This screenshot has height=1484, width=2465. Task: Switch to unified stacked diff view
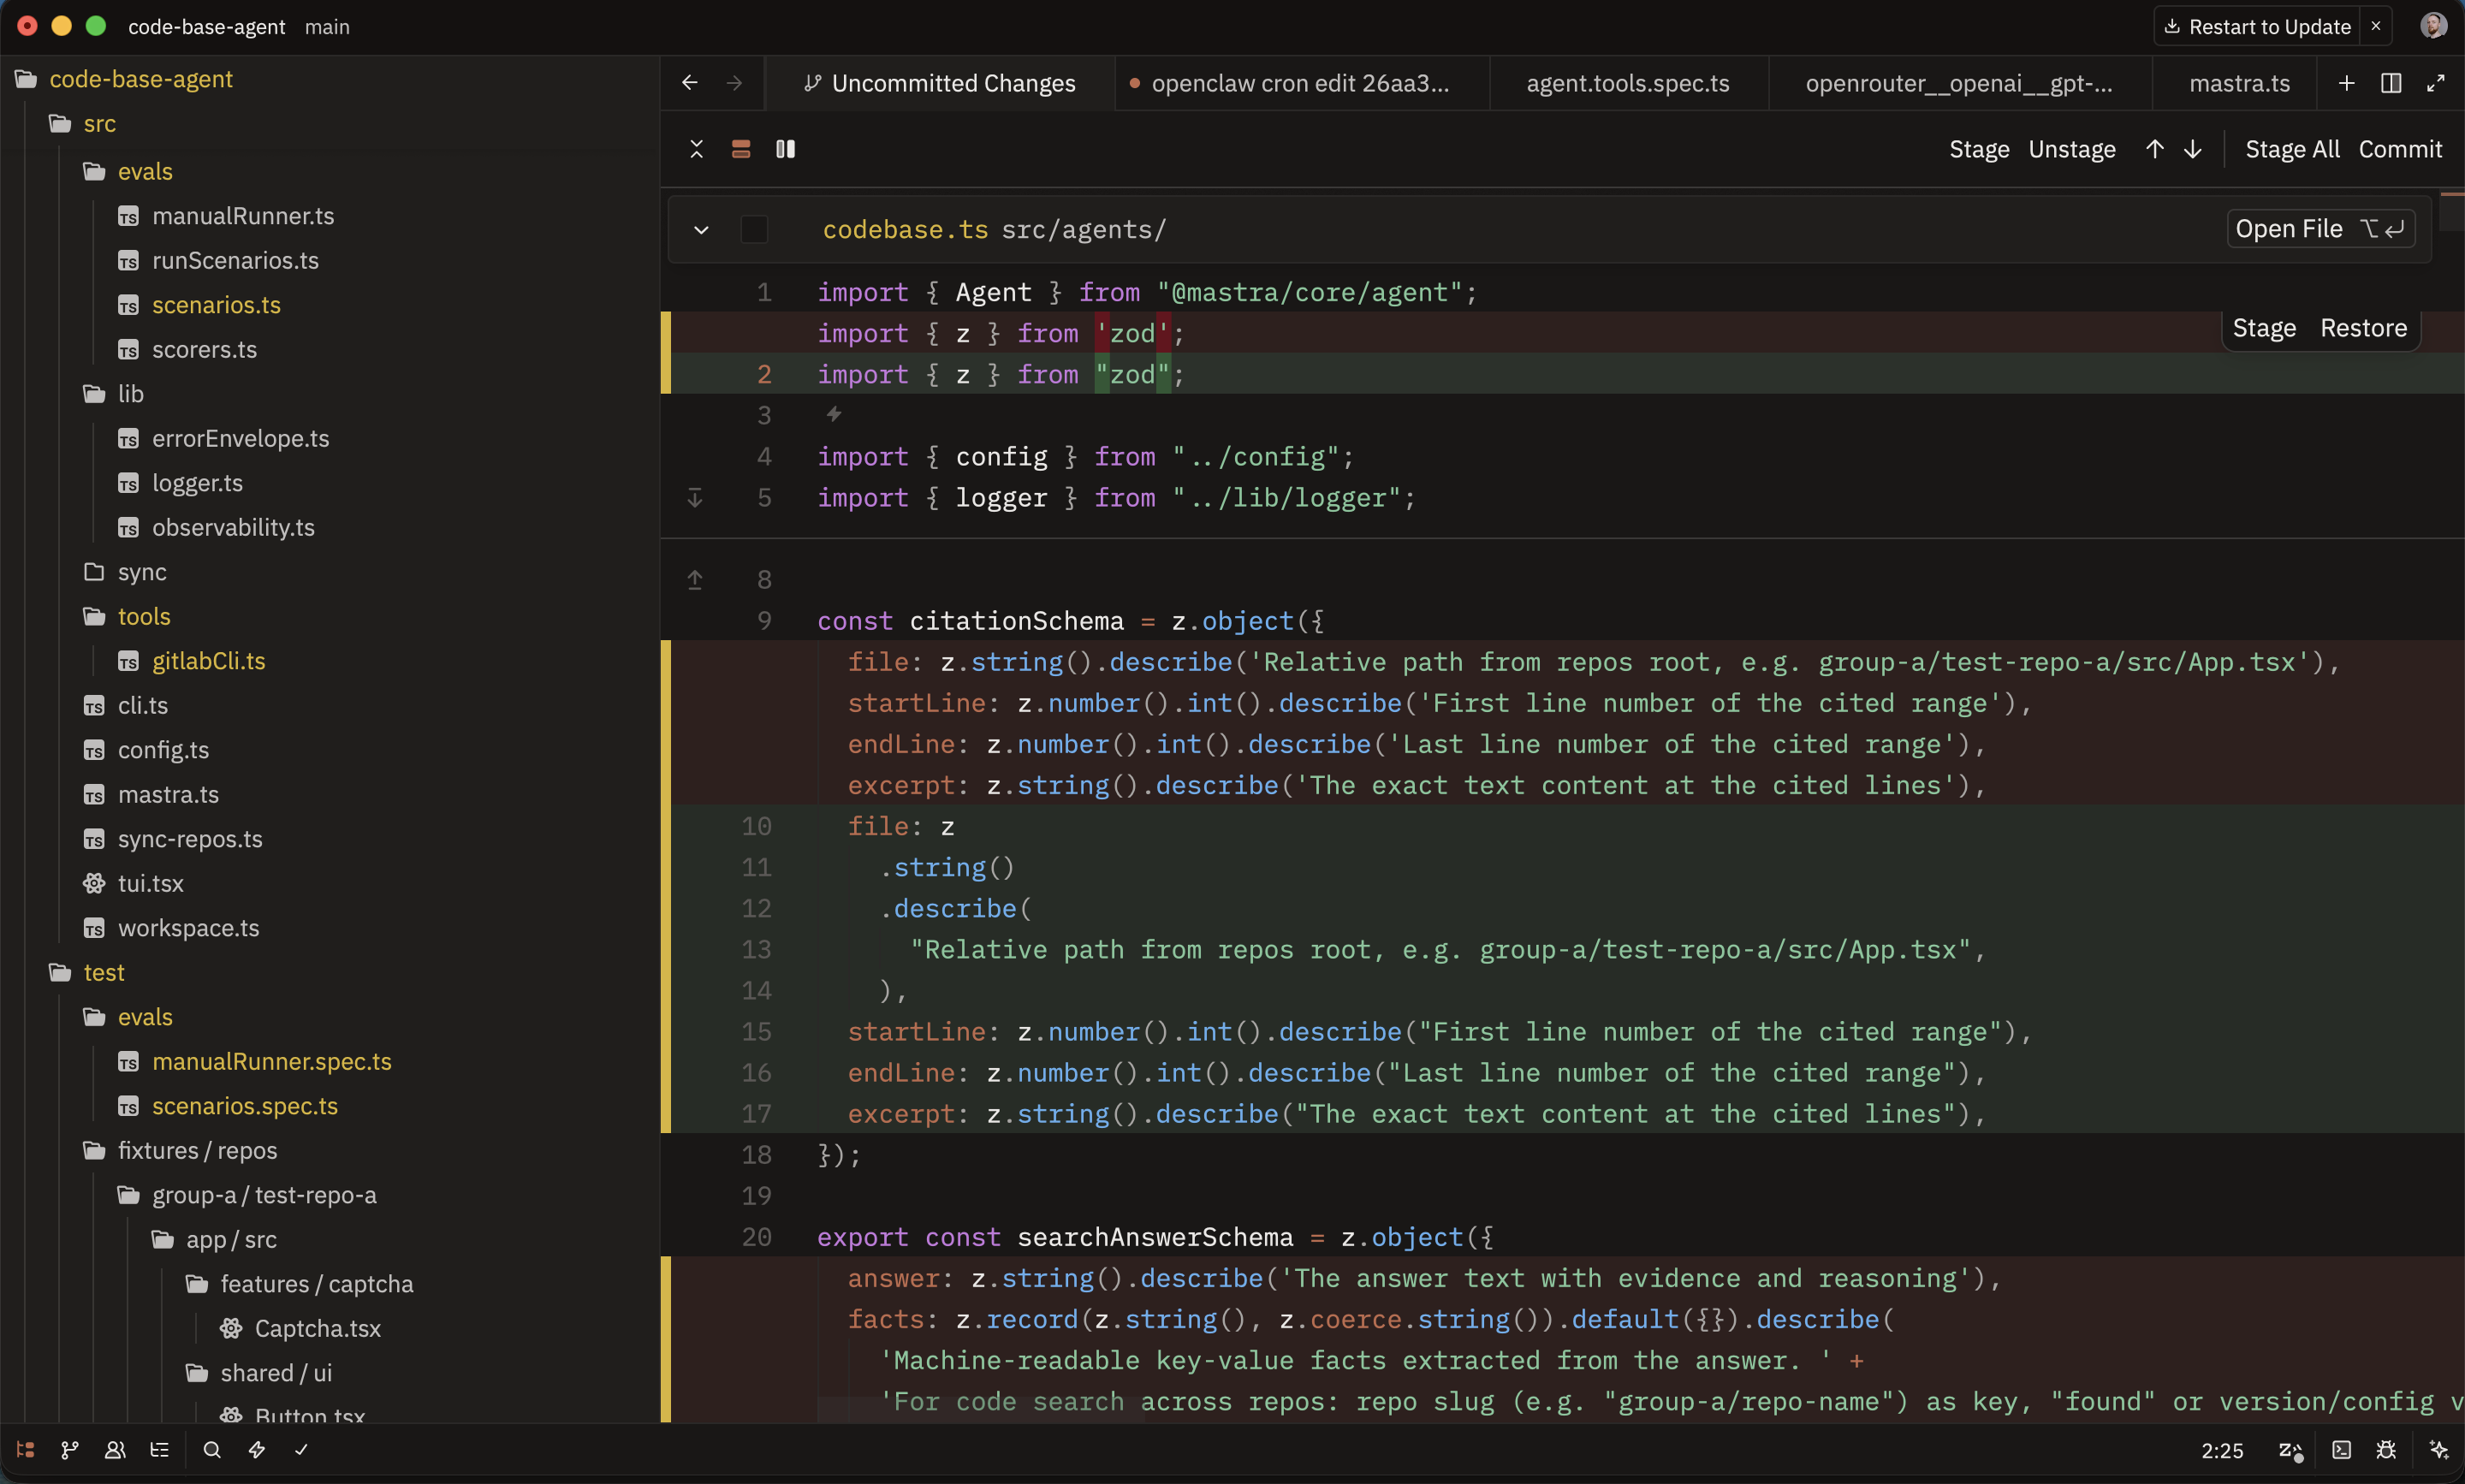point(741,149)
